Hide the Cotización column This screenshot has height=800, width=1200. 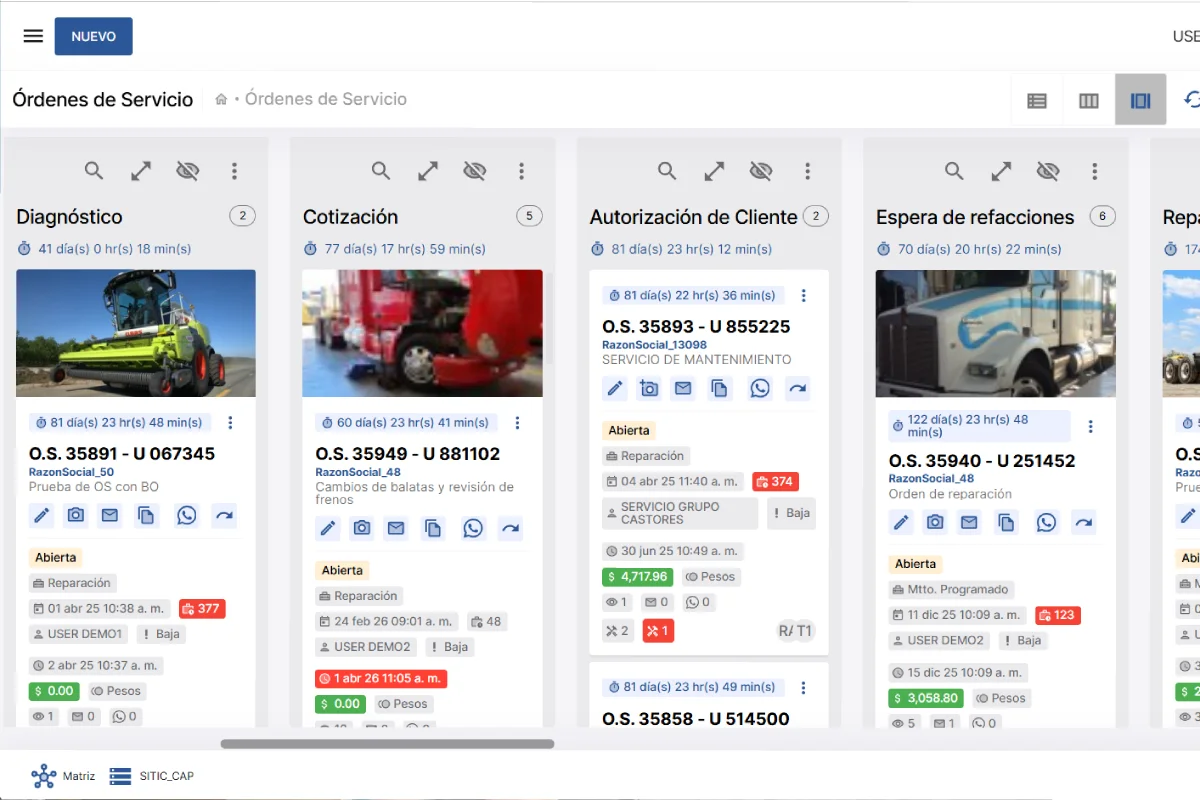tap(475, 171)
